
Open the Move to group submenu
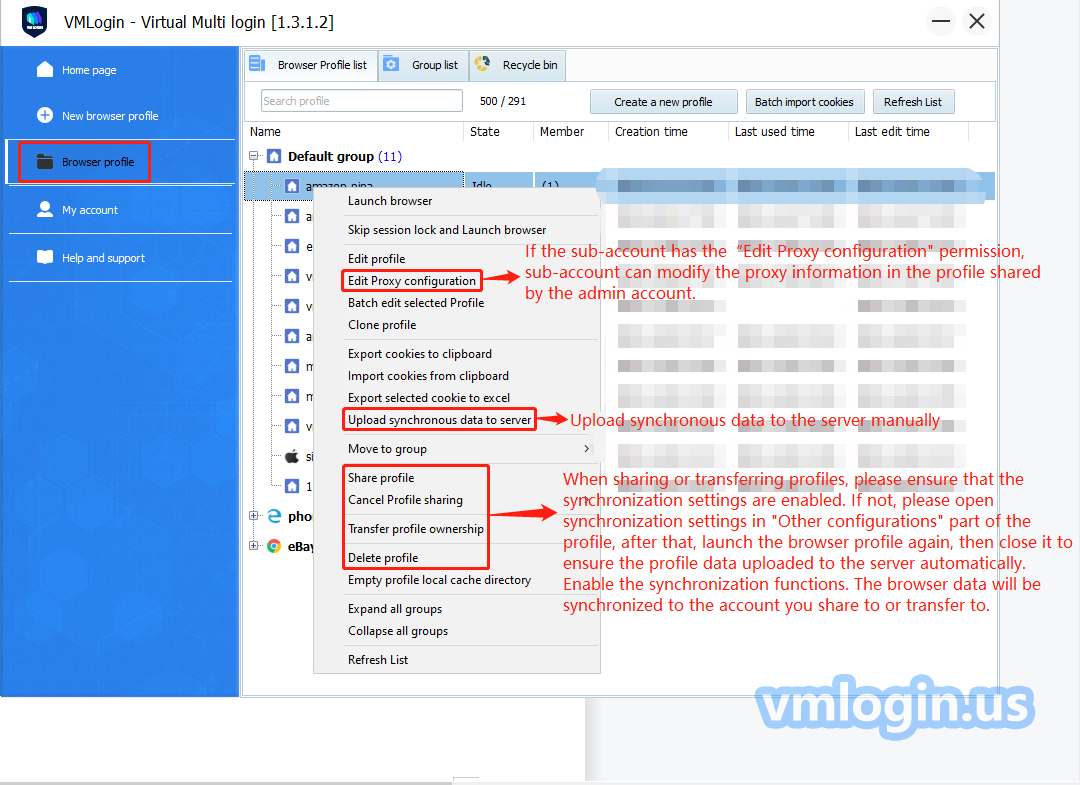[x=467, y=449]
